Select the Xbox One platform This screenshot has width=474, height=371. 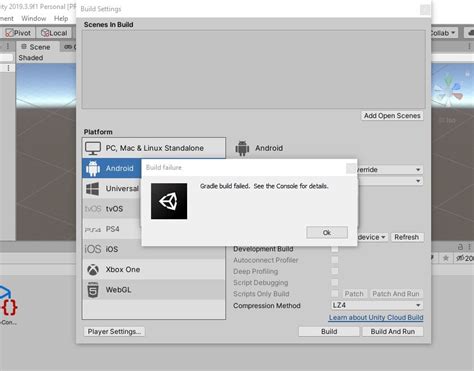(x=154, y=269)
